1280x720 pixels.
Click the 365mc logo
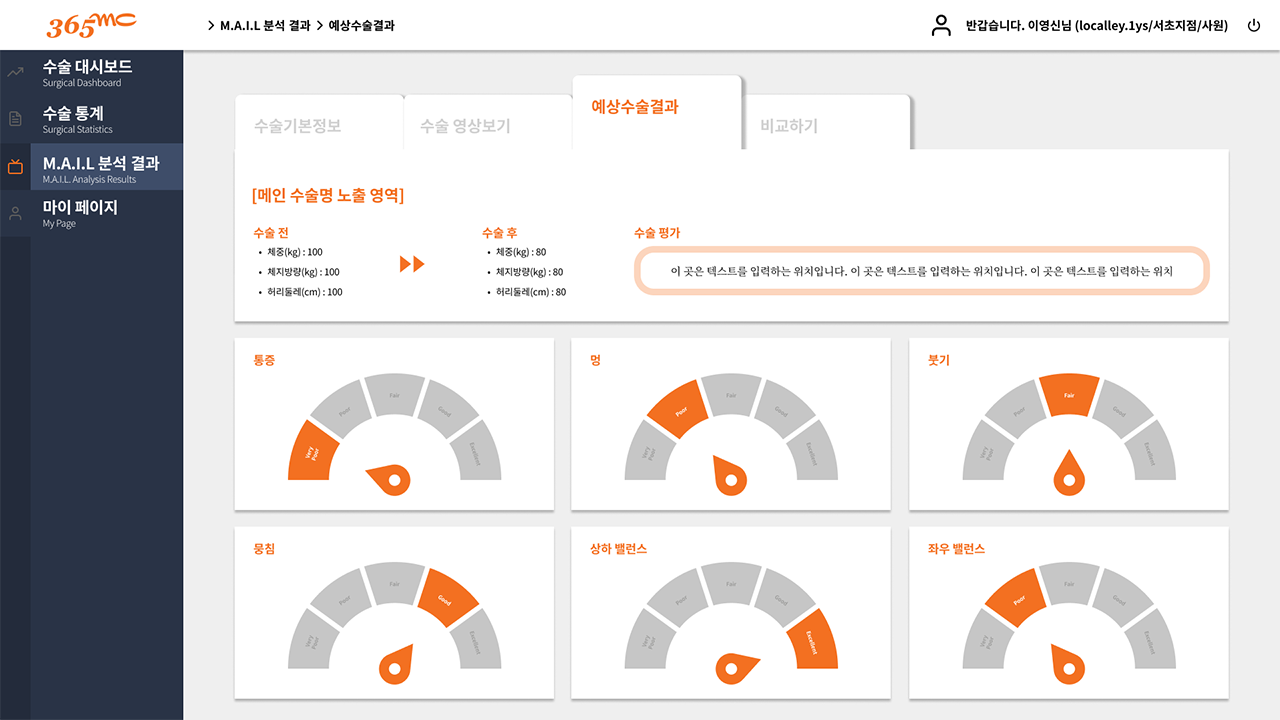91,25
